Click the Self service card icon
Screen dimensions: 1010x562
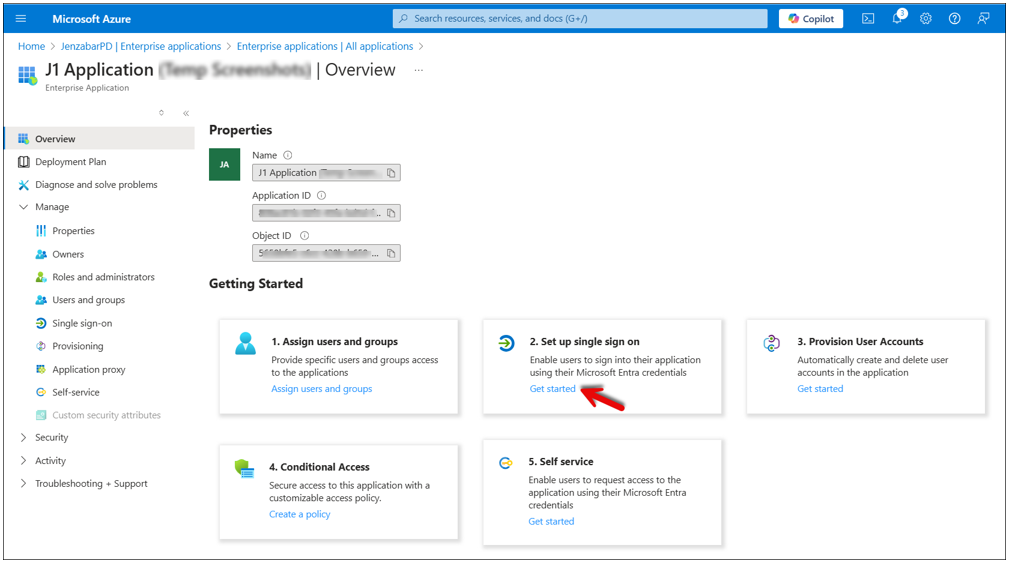click(x=506, y=463)
